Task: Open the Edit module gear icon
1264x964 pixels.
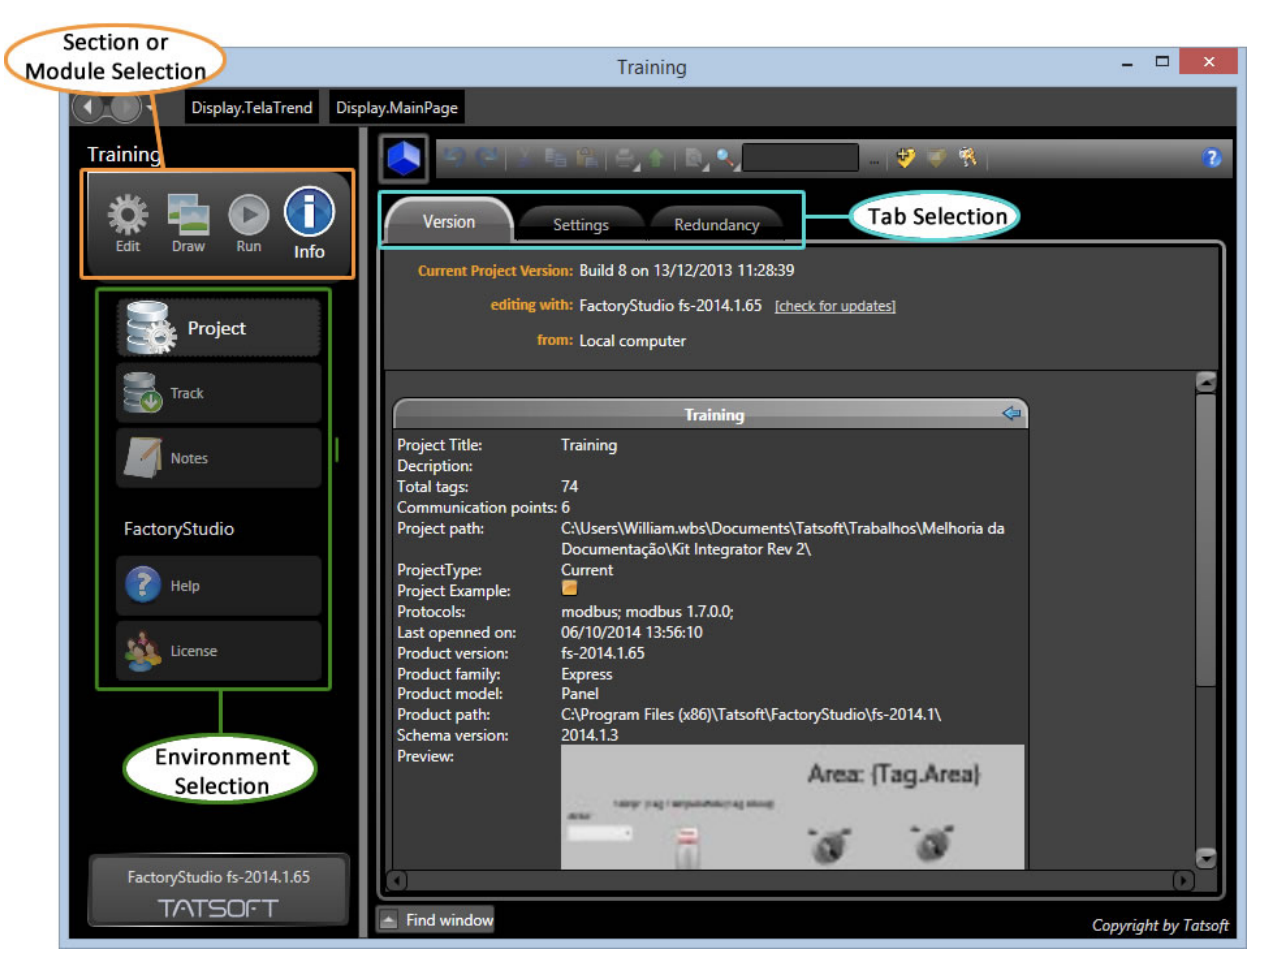Action: pos(127,215)
